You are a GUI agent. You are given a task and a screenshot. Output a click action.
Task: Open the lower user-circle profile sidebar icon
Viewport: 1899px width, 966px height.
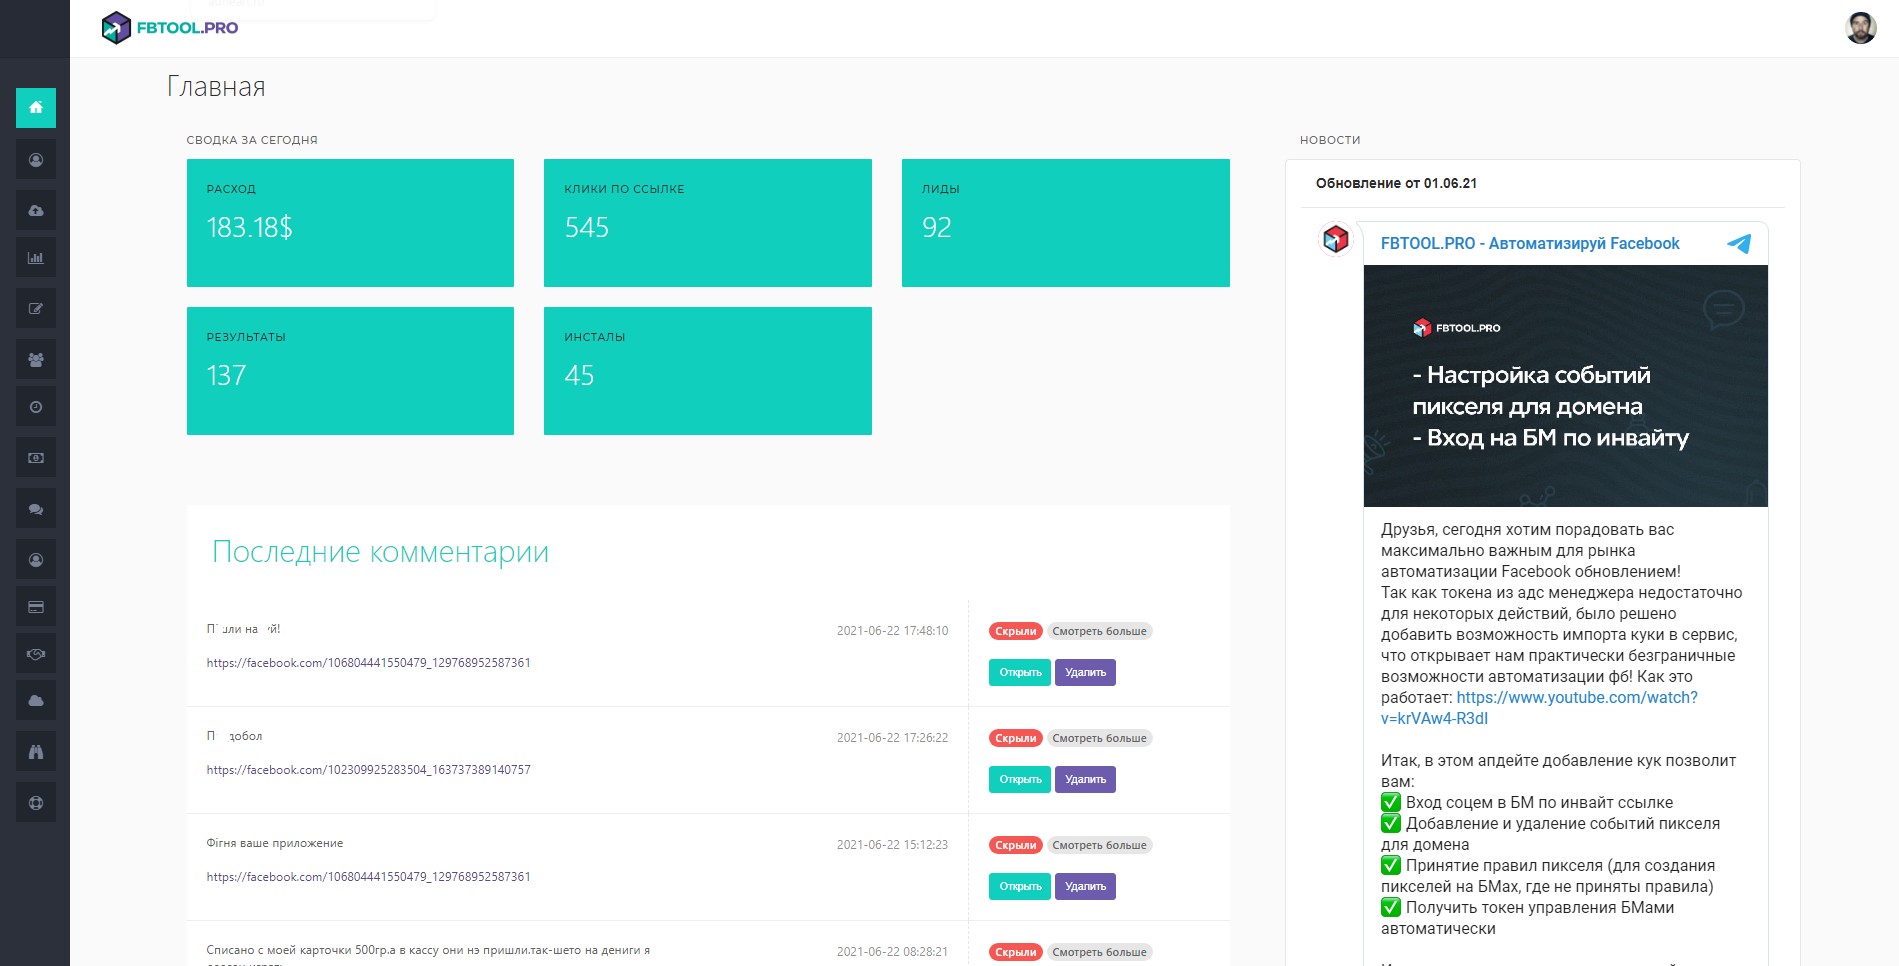coord(36,560)
